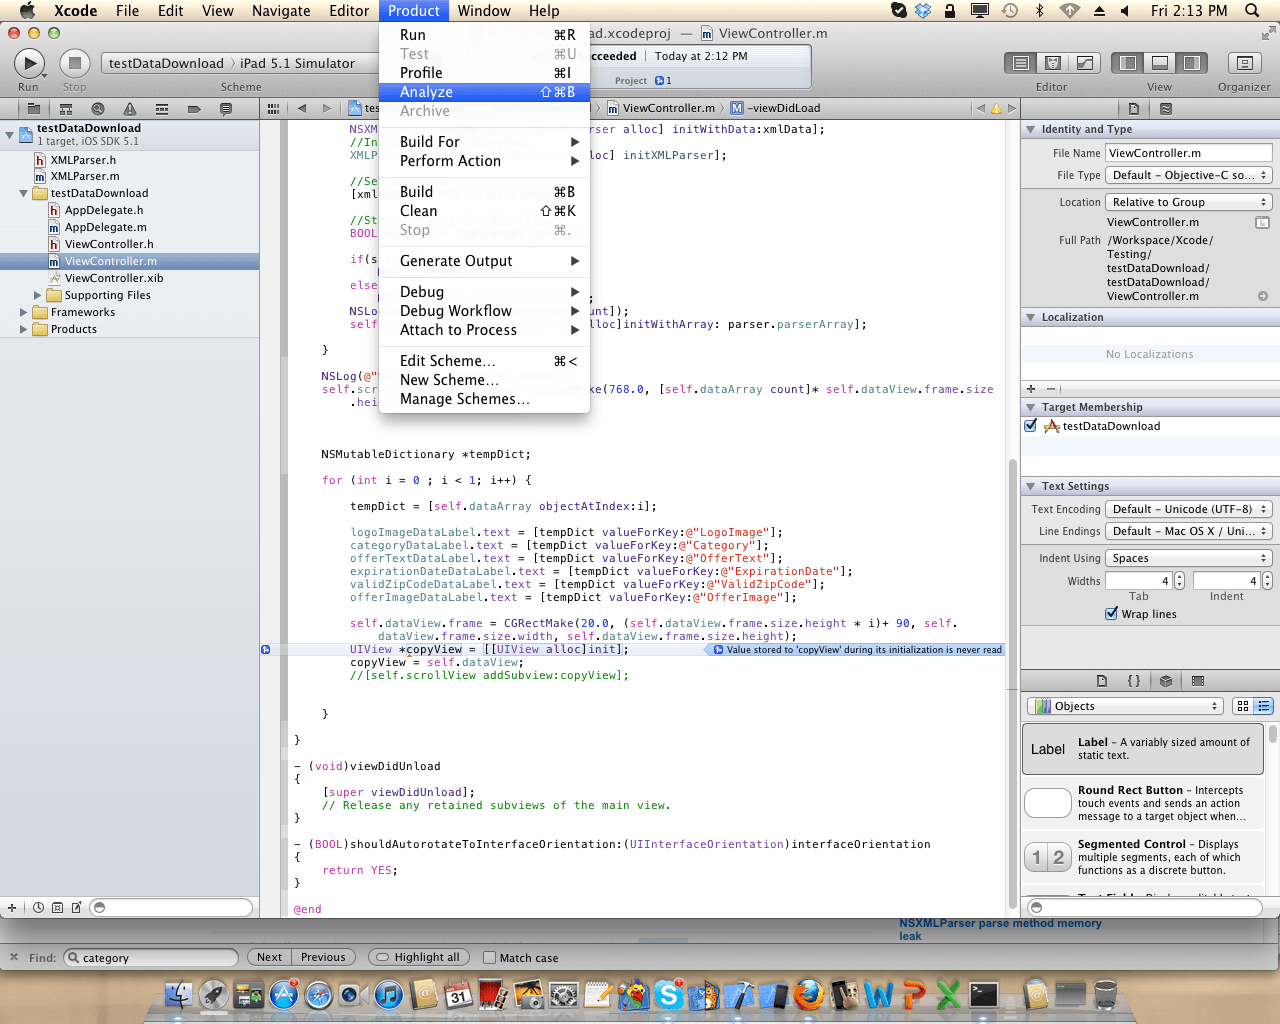
Task: Open the Navigate menu in menu bar
Action: [281, 11]
